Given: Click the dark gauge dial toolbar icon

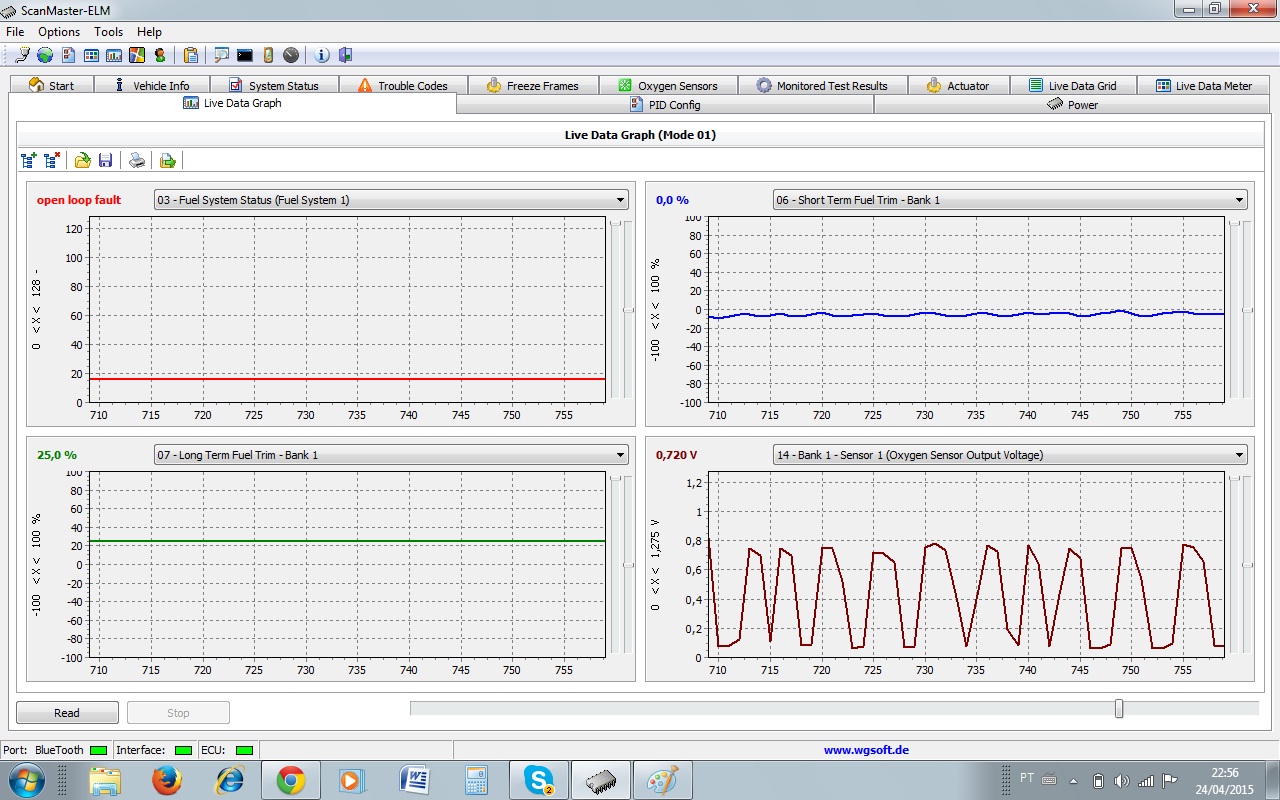Looking at the screenshot, I should (291, 55).
